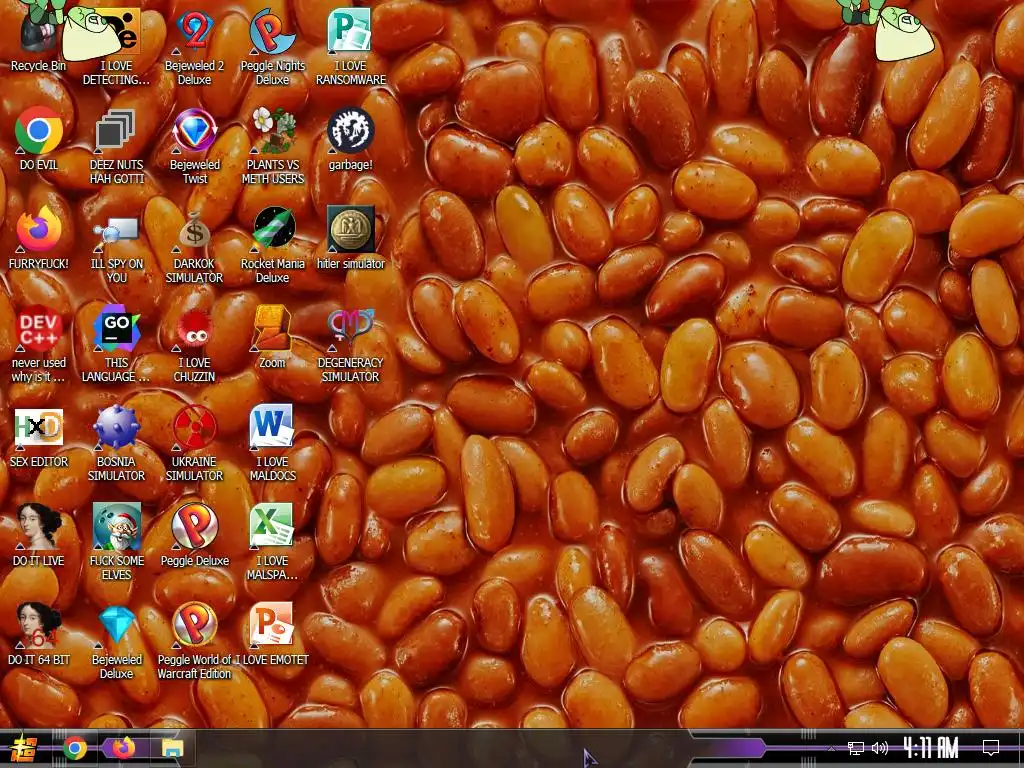
Task: Open the 'DEEZ NUTS HAH GOTTI' shortcut
Action: point(116,145)
